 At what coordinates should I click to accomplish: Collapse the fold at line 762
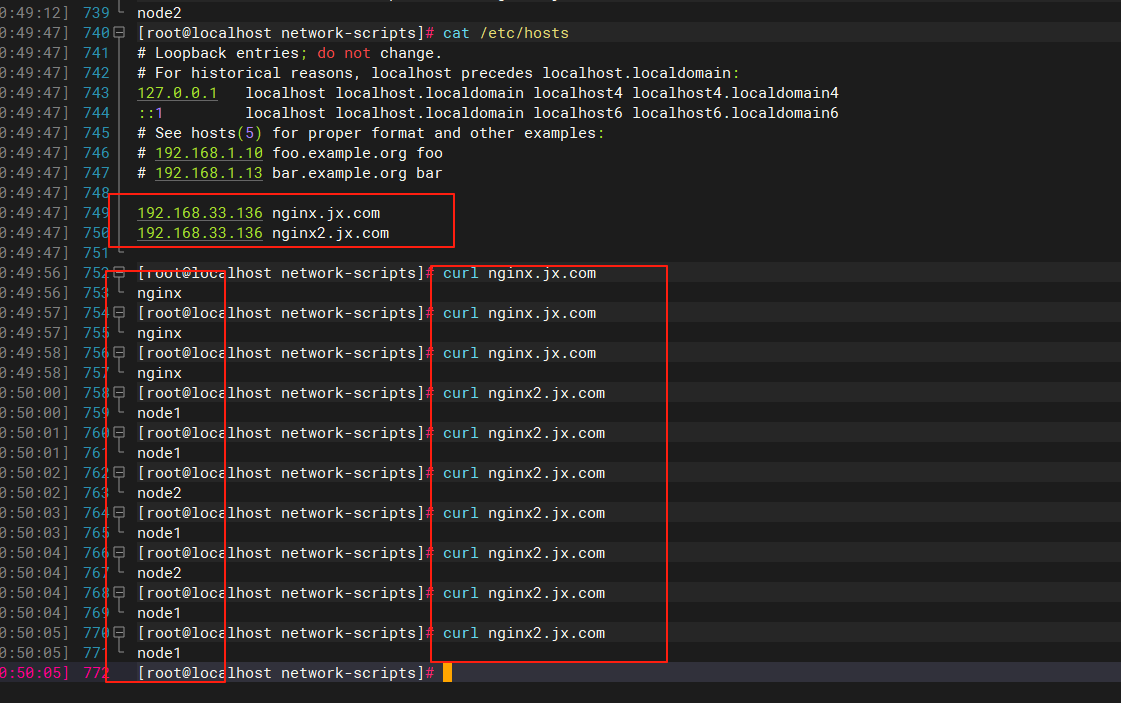pyautogui.click(x=119, y=473)
